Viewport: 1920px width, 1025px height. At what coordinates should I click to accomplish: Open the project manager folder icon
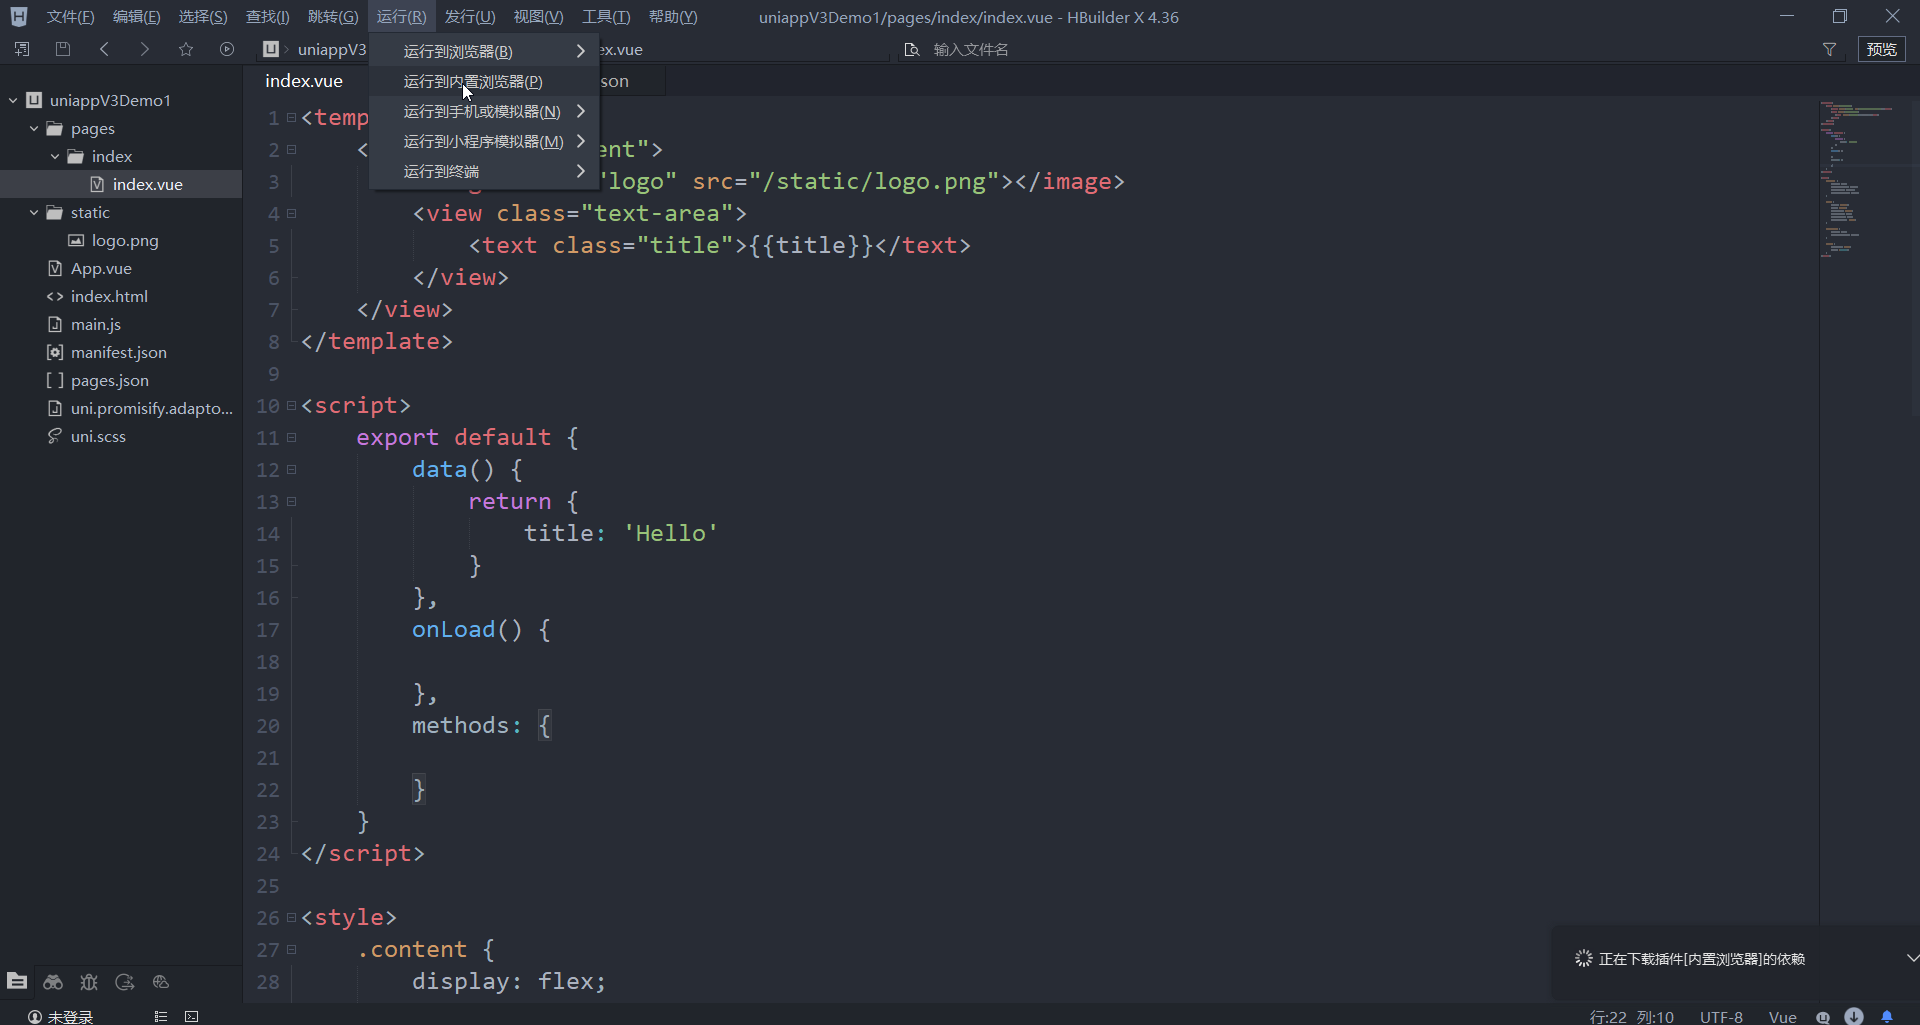pyautogui.click(x=17, y=981)
